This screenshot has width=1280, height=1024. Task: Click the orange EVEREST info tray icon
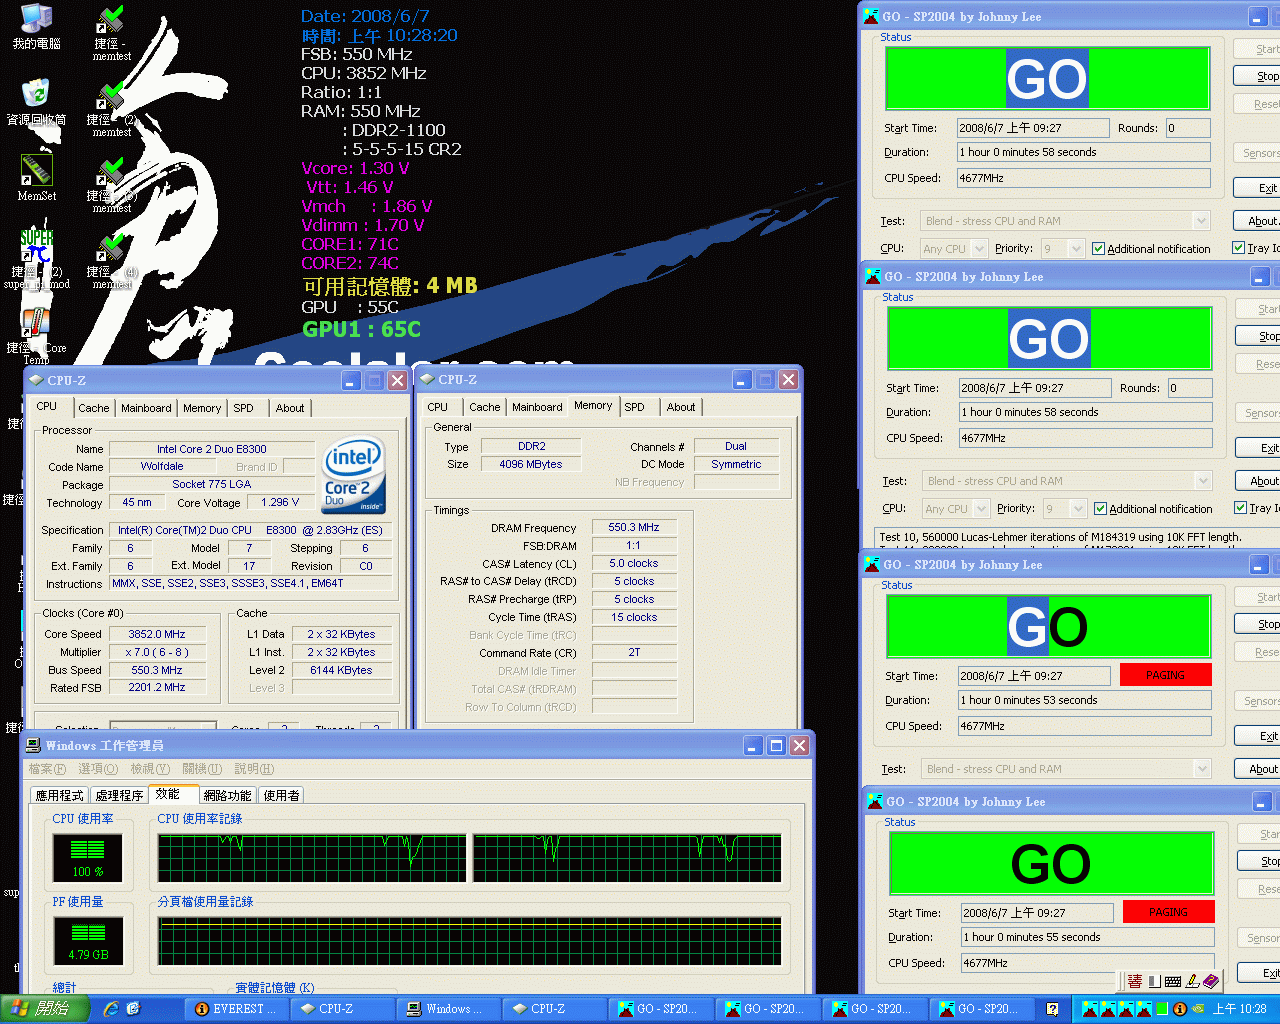(1180, 1009)
